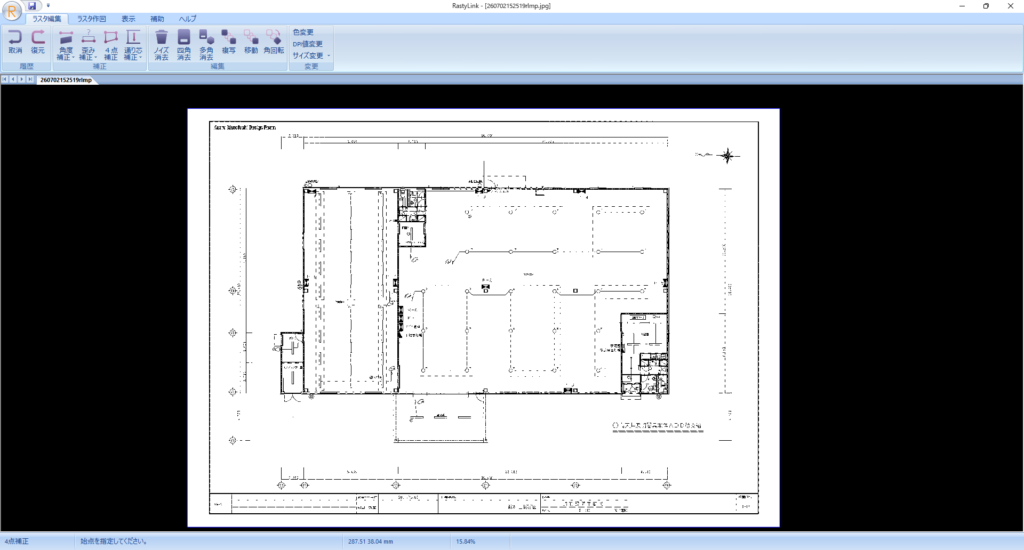Switch to the ラスタ編集 ribbon tab
This screenshot has height=550, width=1024.
coord(46,19)
